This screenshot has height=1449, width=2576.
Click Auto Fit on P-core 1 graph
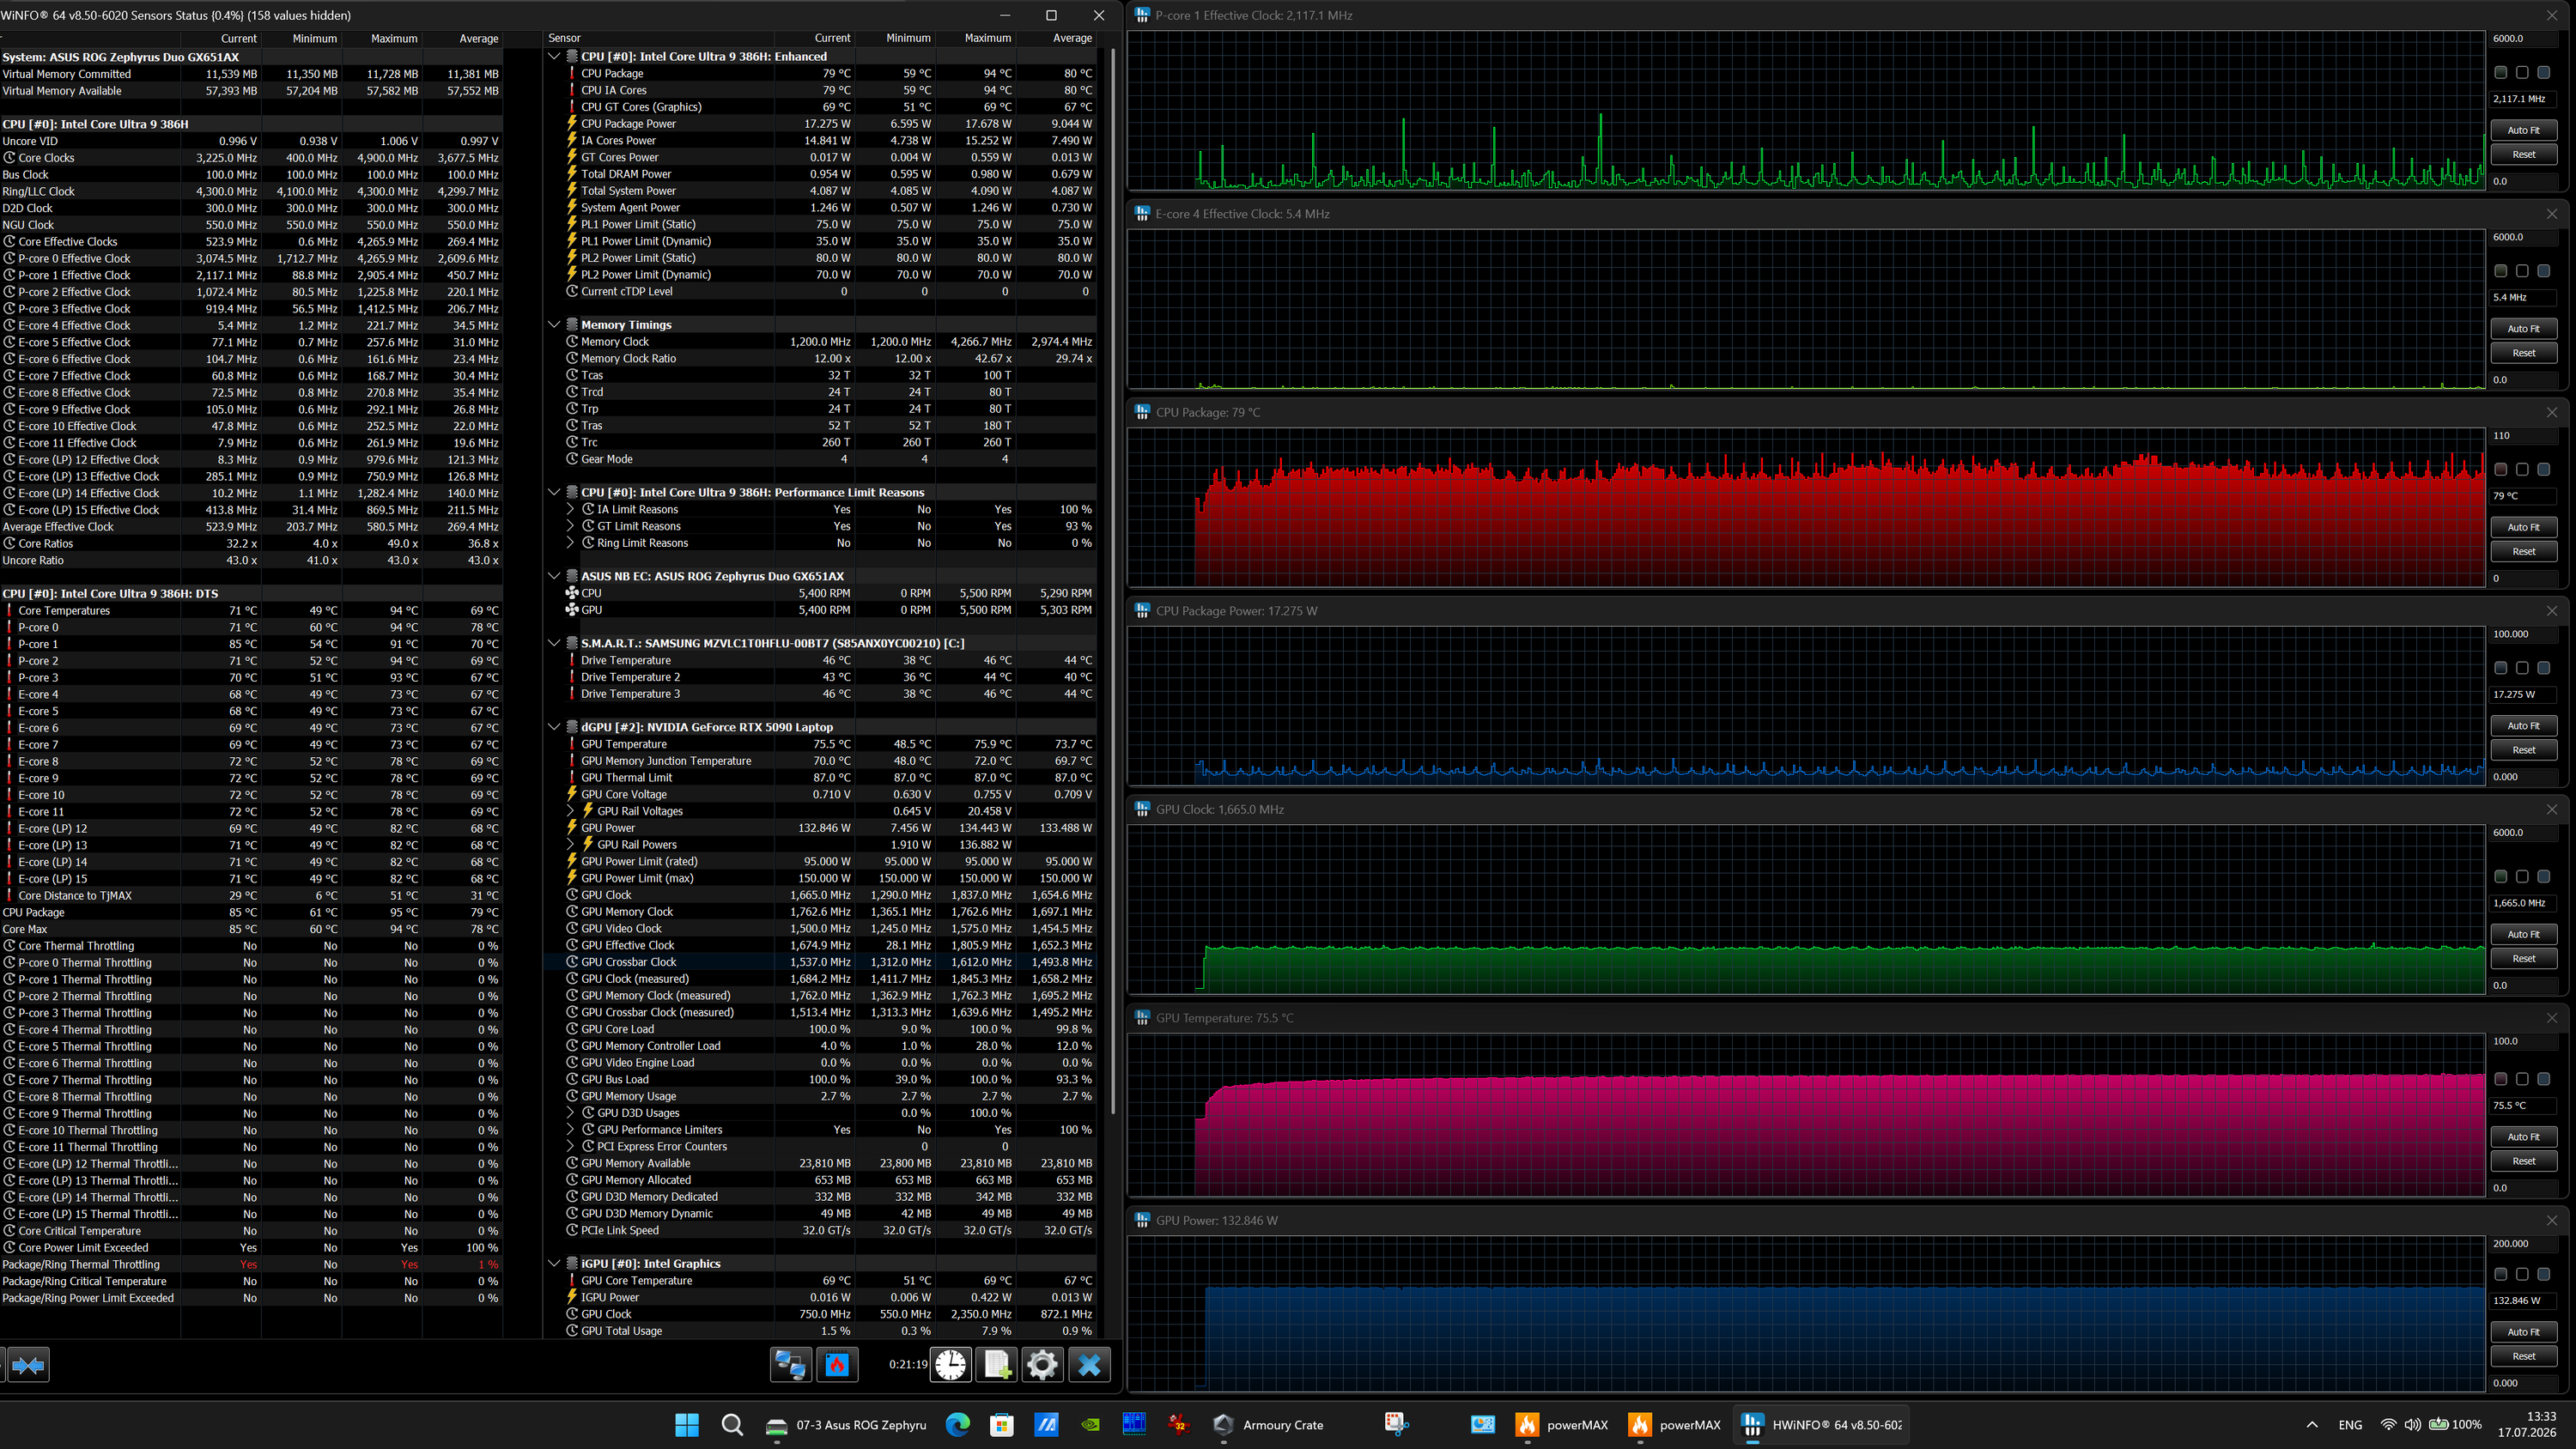[x=2523, y=130]
